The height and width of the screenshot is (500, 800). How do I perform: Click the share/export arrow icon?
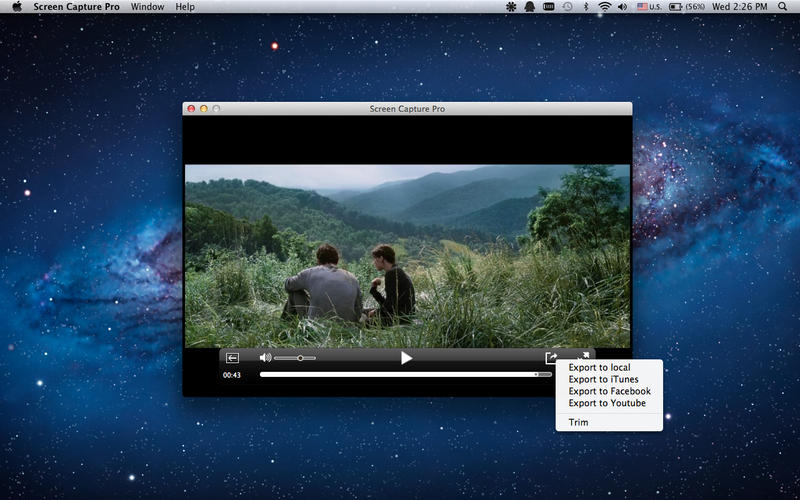551,357
